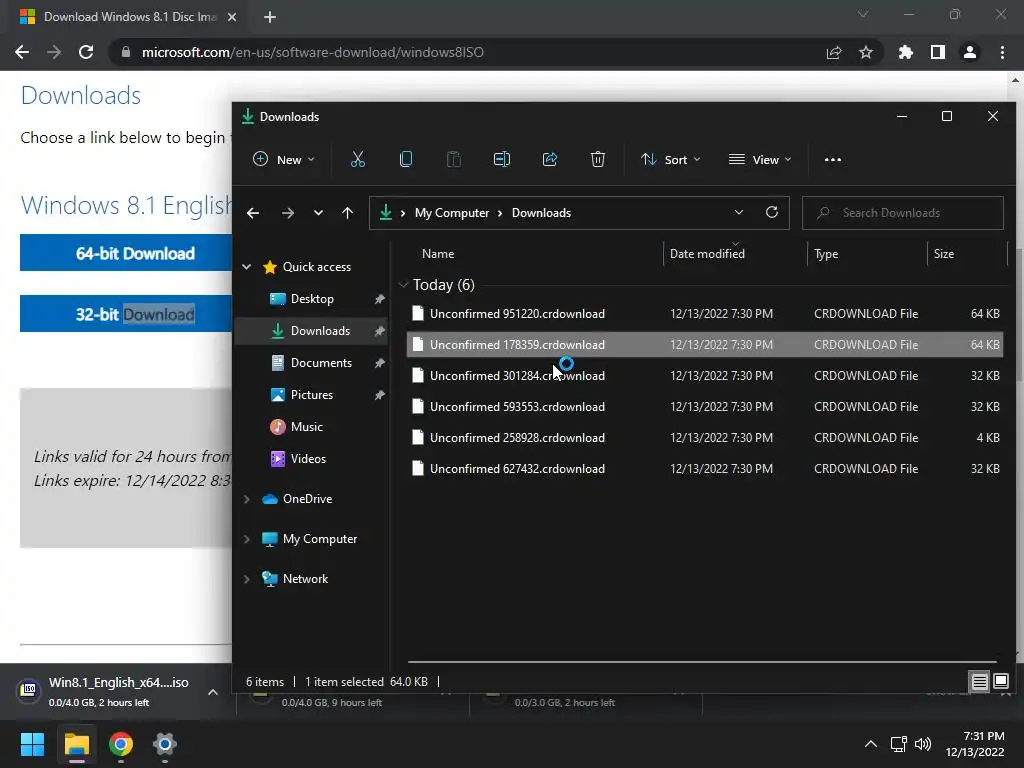
Task: Open the New item dropdown
Action: pyautogui.click(x=283, y=159)
